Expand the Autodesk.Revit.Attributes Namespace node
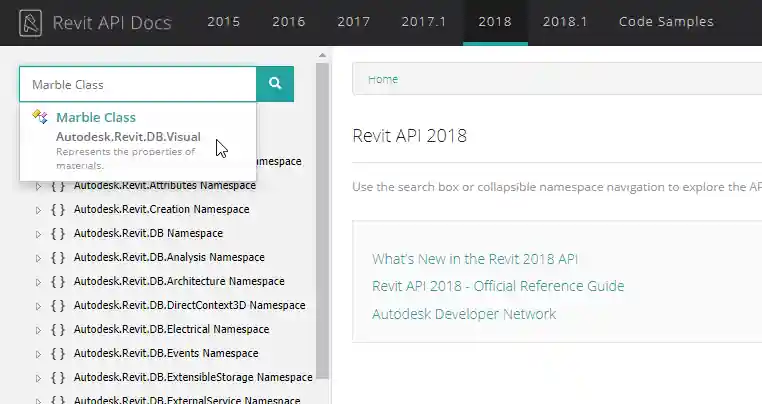762x404 pixels. point(39,186)
